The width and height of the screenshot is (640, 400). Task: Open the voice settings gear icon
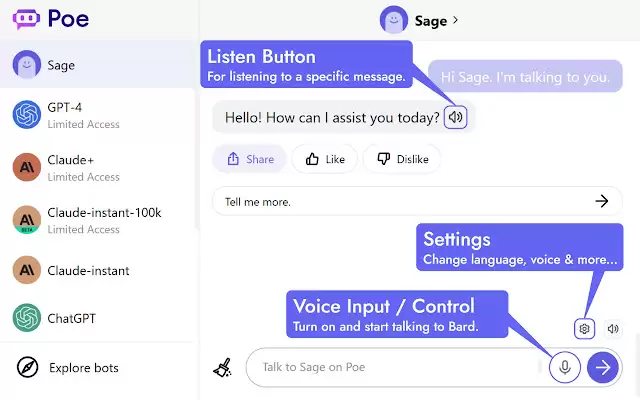[584, 329]
